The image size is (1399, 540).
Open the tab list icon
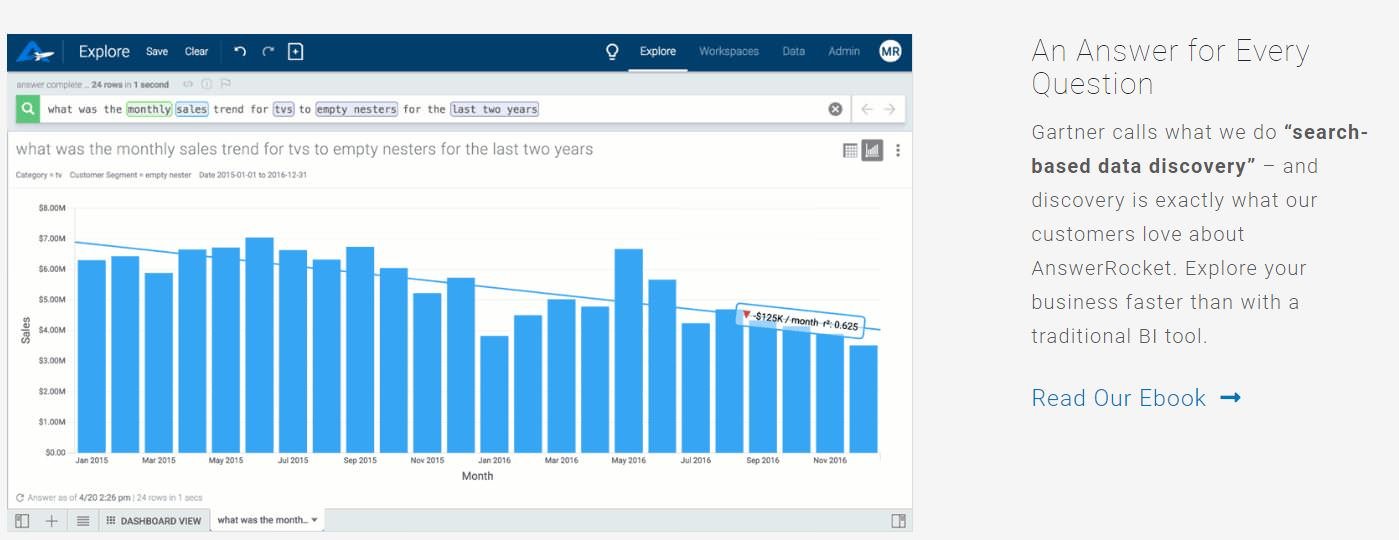[83, 521]
